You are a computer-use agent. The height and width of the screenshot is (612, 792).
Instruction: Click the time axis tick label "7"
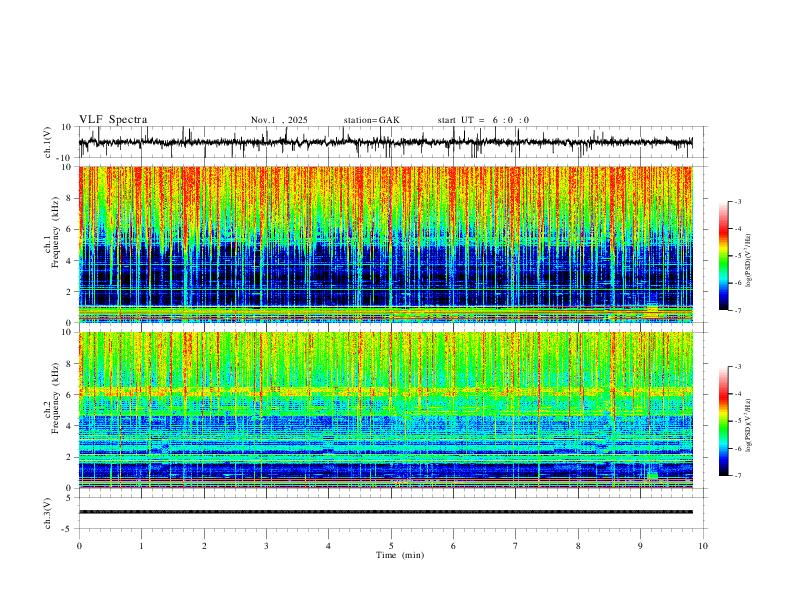click(x=516, y=546)
